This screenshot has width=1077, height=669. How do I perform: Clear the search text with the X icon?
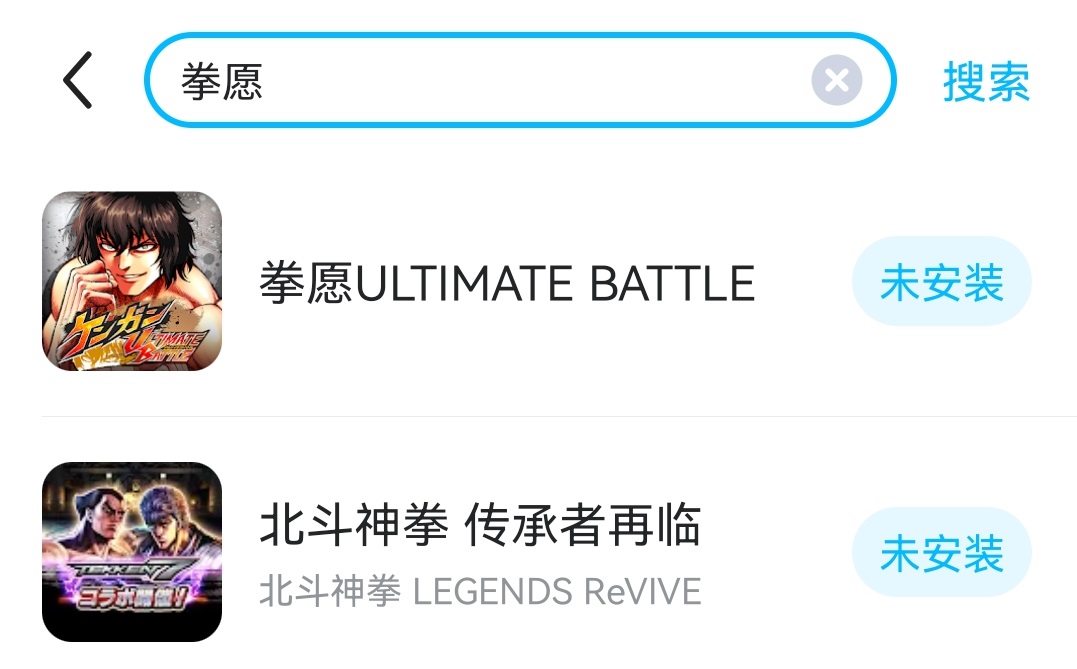(x=837, y=80)
